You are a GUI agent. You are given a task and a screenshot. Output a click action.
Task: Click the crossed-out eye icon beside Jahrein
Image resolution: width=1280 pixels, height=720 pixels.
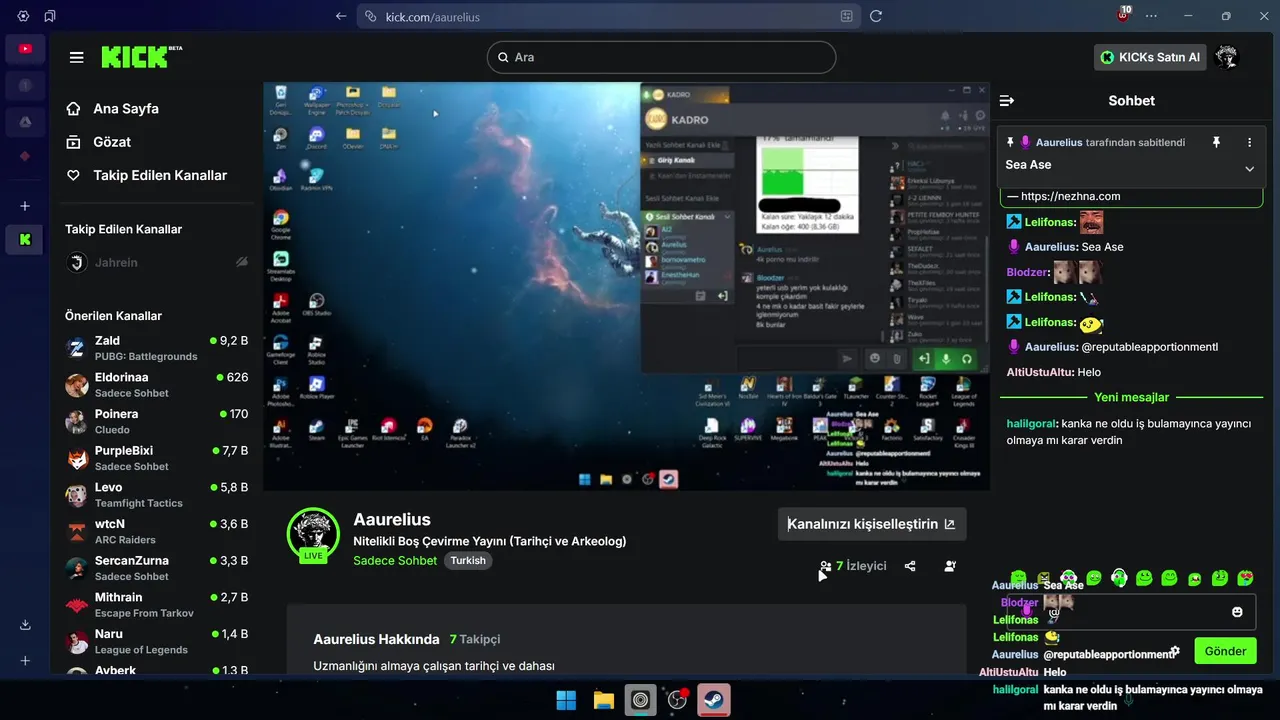241,262
